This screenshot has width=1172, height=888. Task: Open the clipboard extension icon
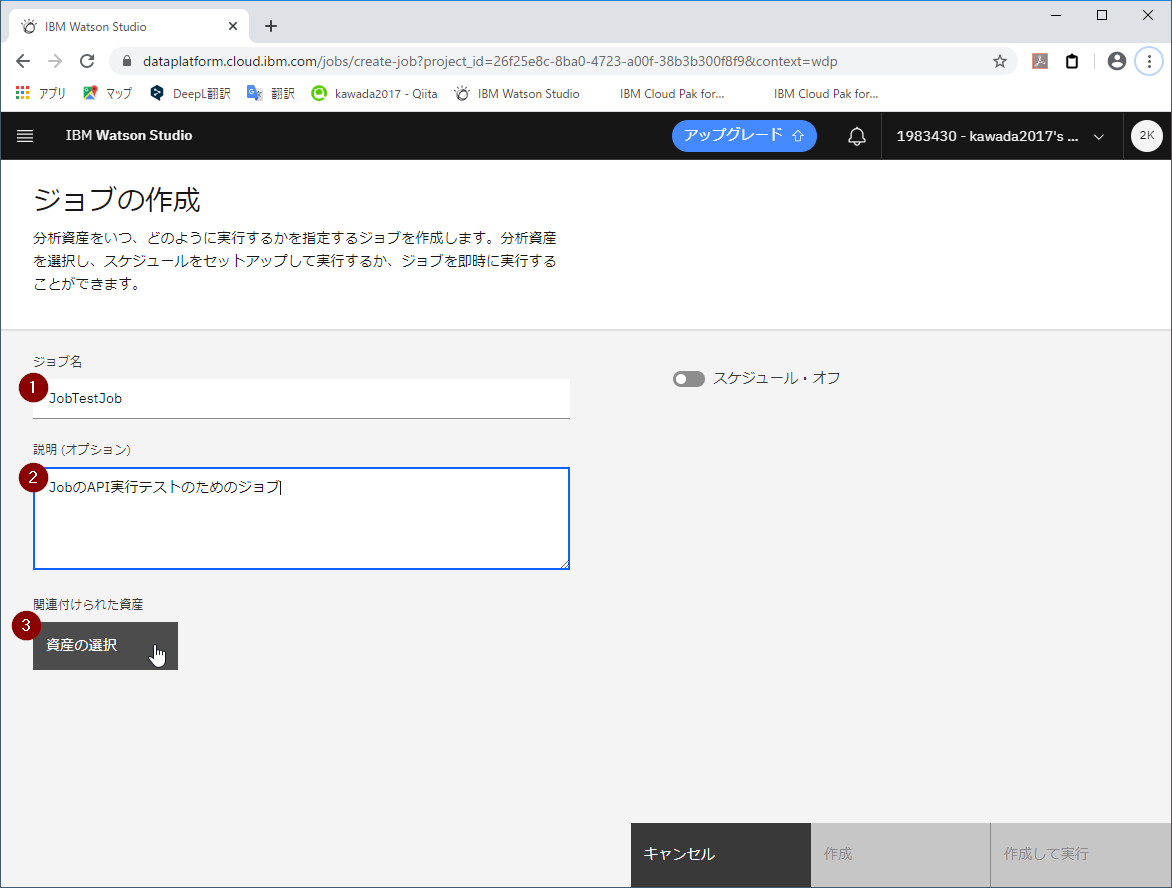(x=1072, y=61)
